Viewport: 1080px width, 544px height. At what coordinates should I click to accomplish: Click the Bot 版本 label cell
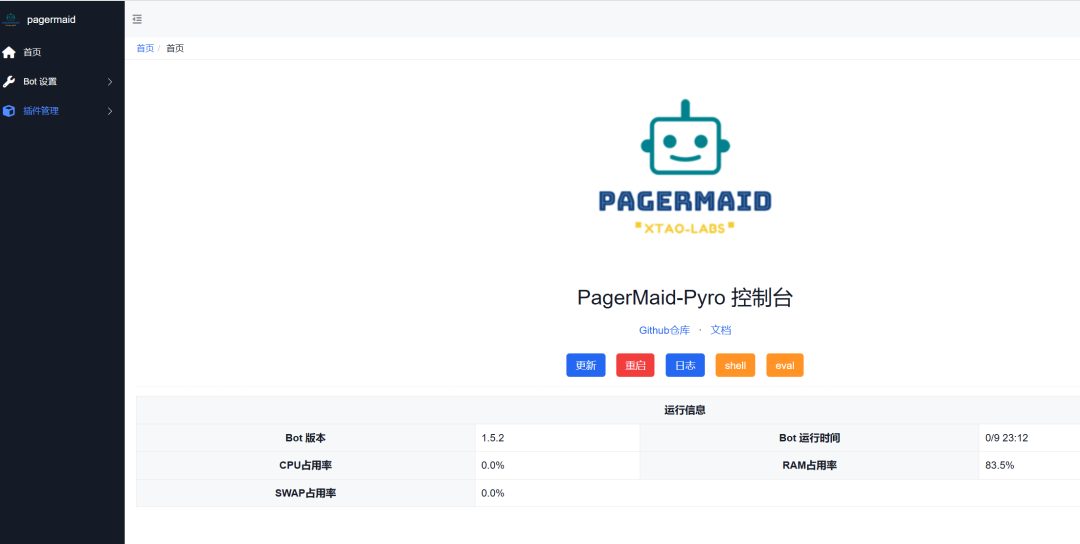click(x=306, y=438)
